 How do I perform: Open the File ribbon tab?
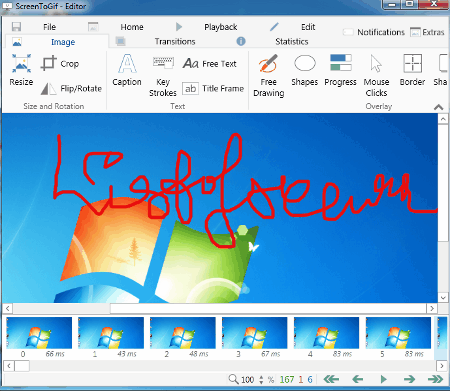pyautogui.click(x=49, y=27)
